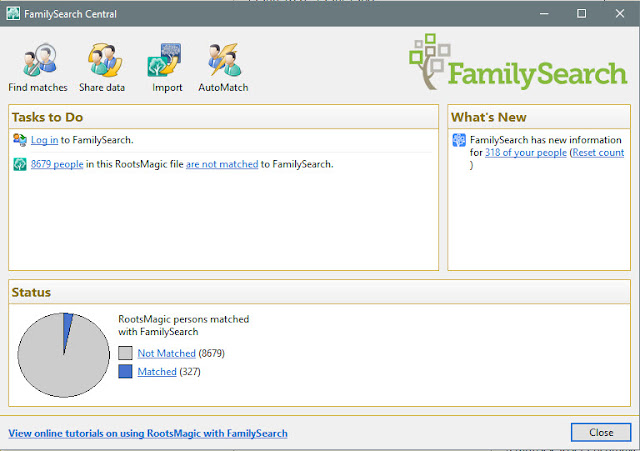This screenshot has height=451, width=640.
Task: Click the are not matched link
Action: [x=222, y=164]
